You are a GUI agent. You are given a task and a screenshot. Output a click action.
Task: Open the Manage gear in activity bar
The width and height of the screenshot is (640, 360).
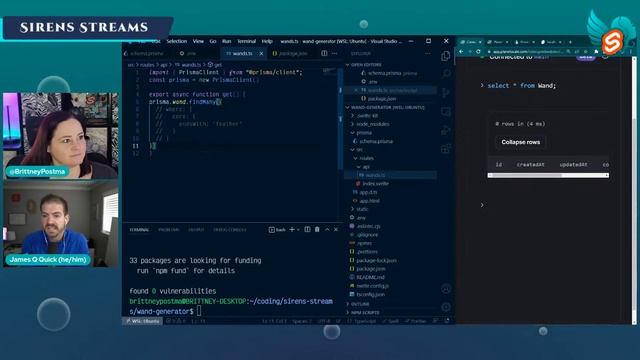click(446, 307)
